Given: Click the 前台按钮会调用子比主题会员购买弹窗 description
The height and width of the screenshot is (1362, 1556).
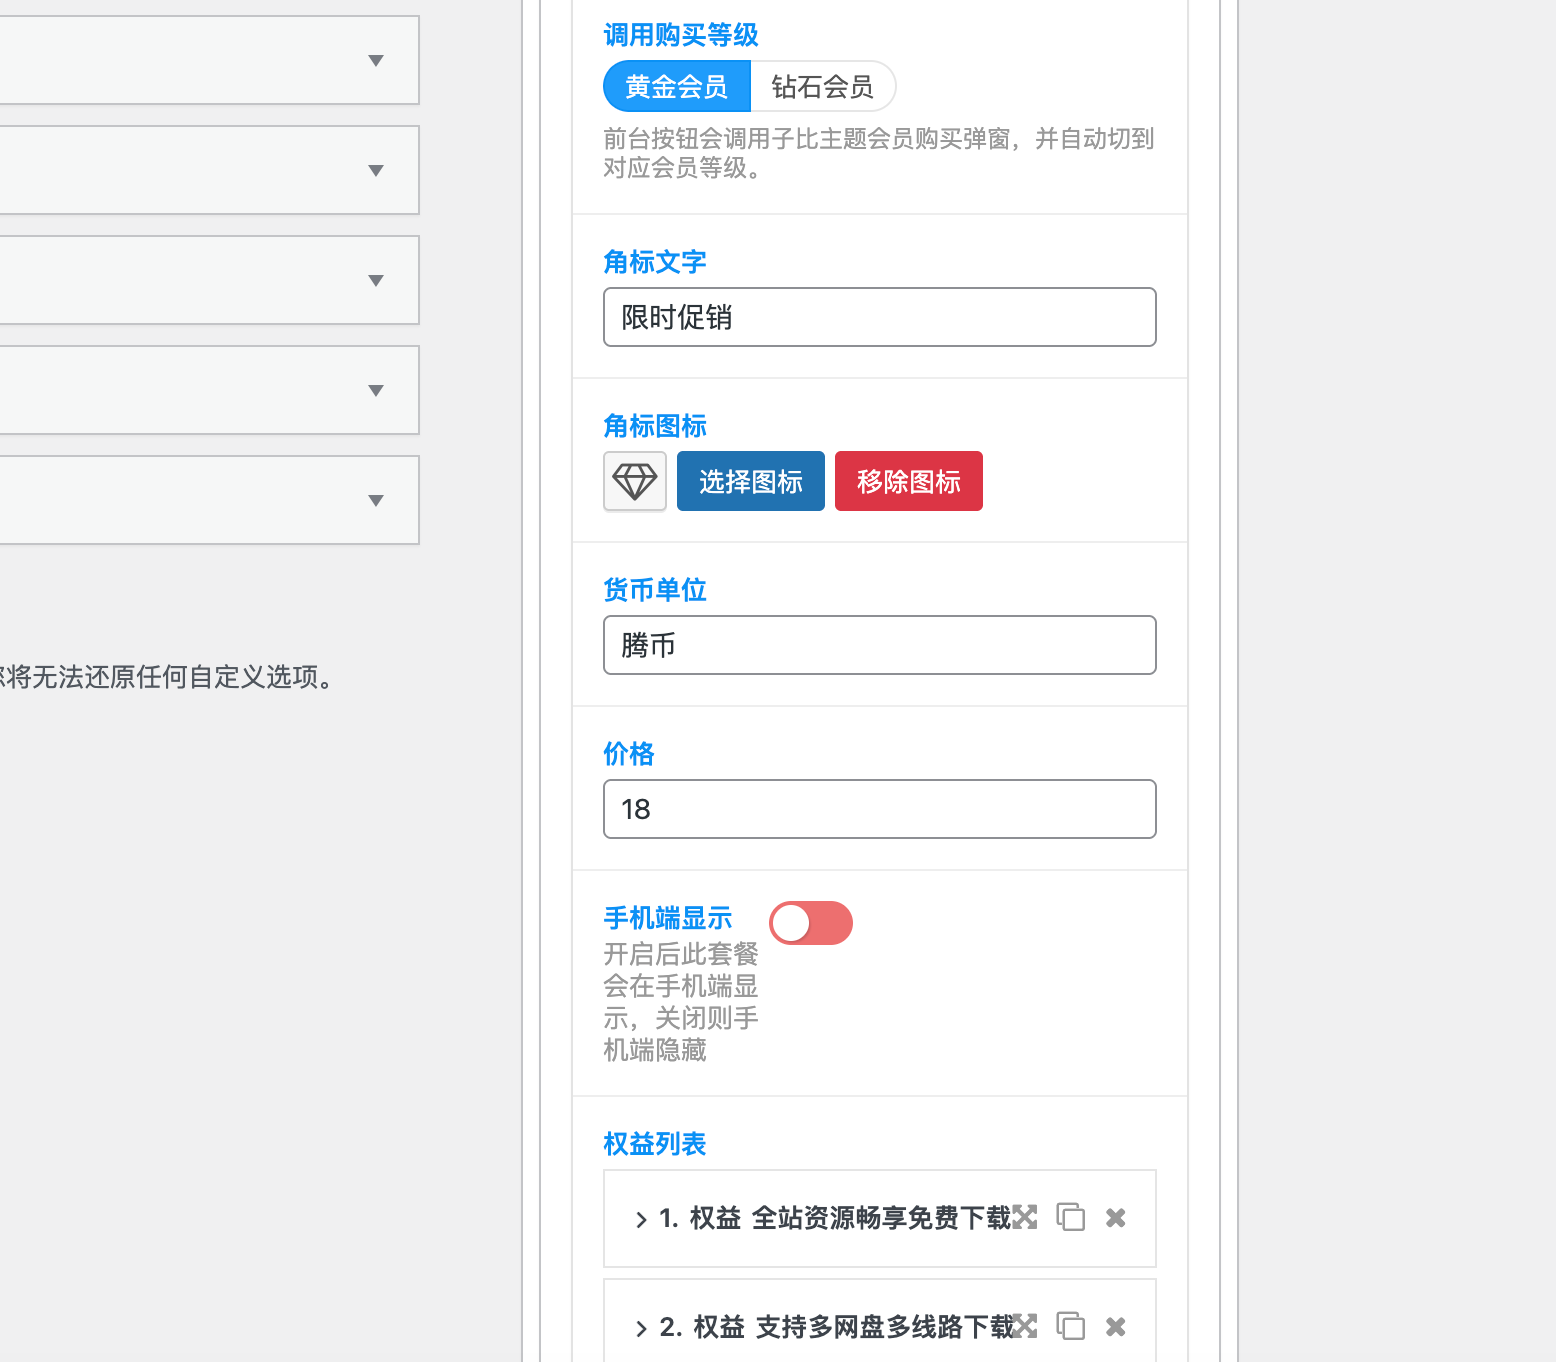Looking at the screenshot, I should pyautogui.click(x=879, y=153).
